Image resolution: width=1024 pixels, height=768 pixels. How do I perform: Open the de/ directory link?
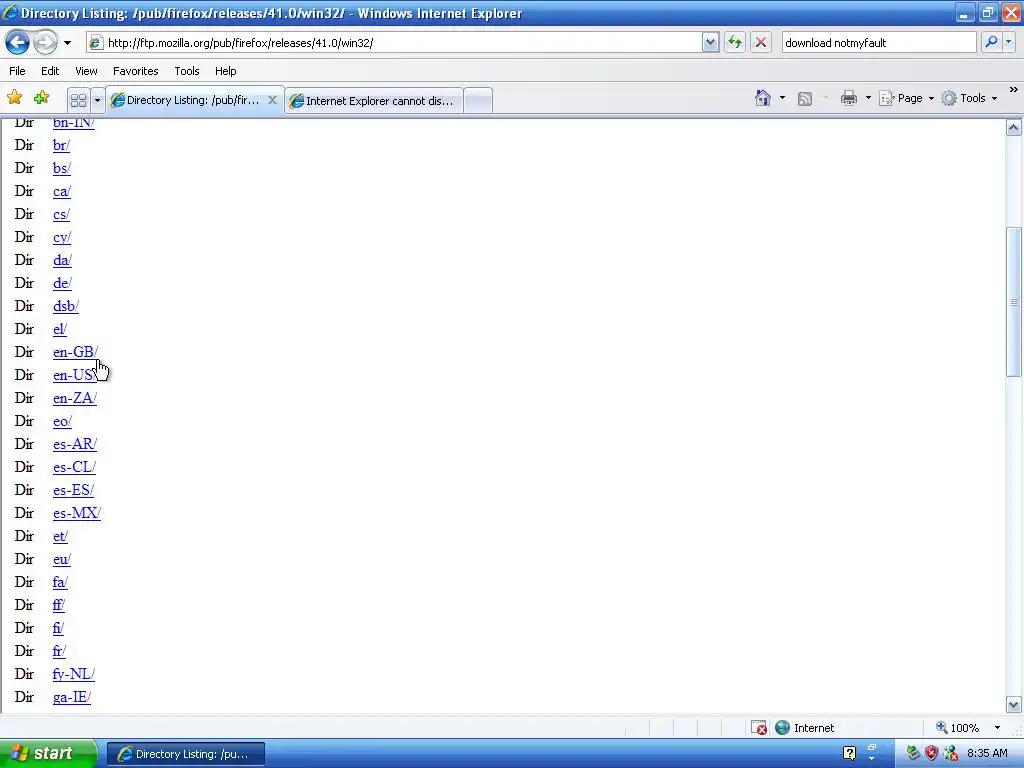click(63, 283)
